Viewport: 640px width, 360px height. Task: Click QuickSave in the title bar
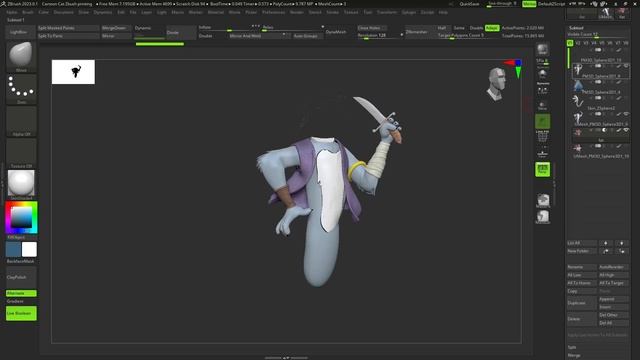click(x=469, y=4)
